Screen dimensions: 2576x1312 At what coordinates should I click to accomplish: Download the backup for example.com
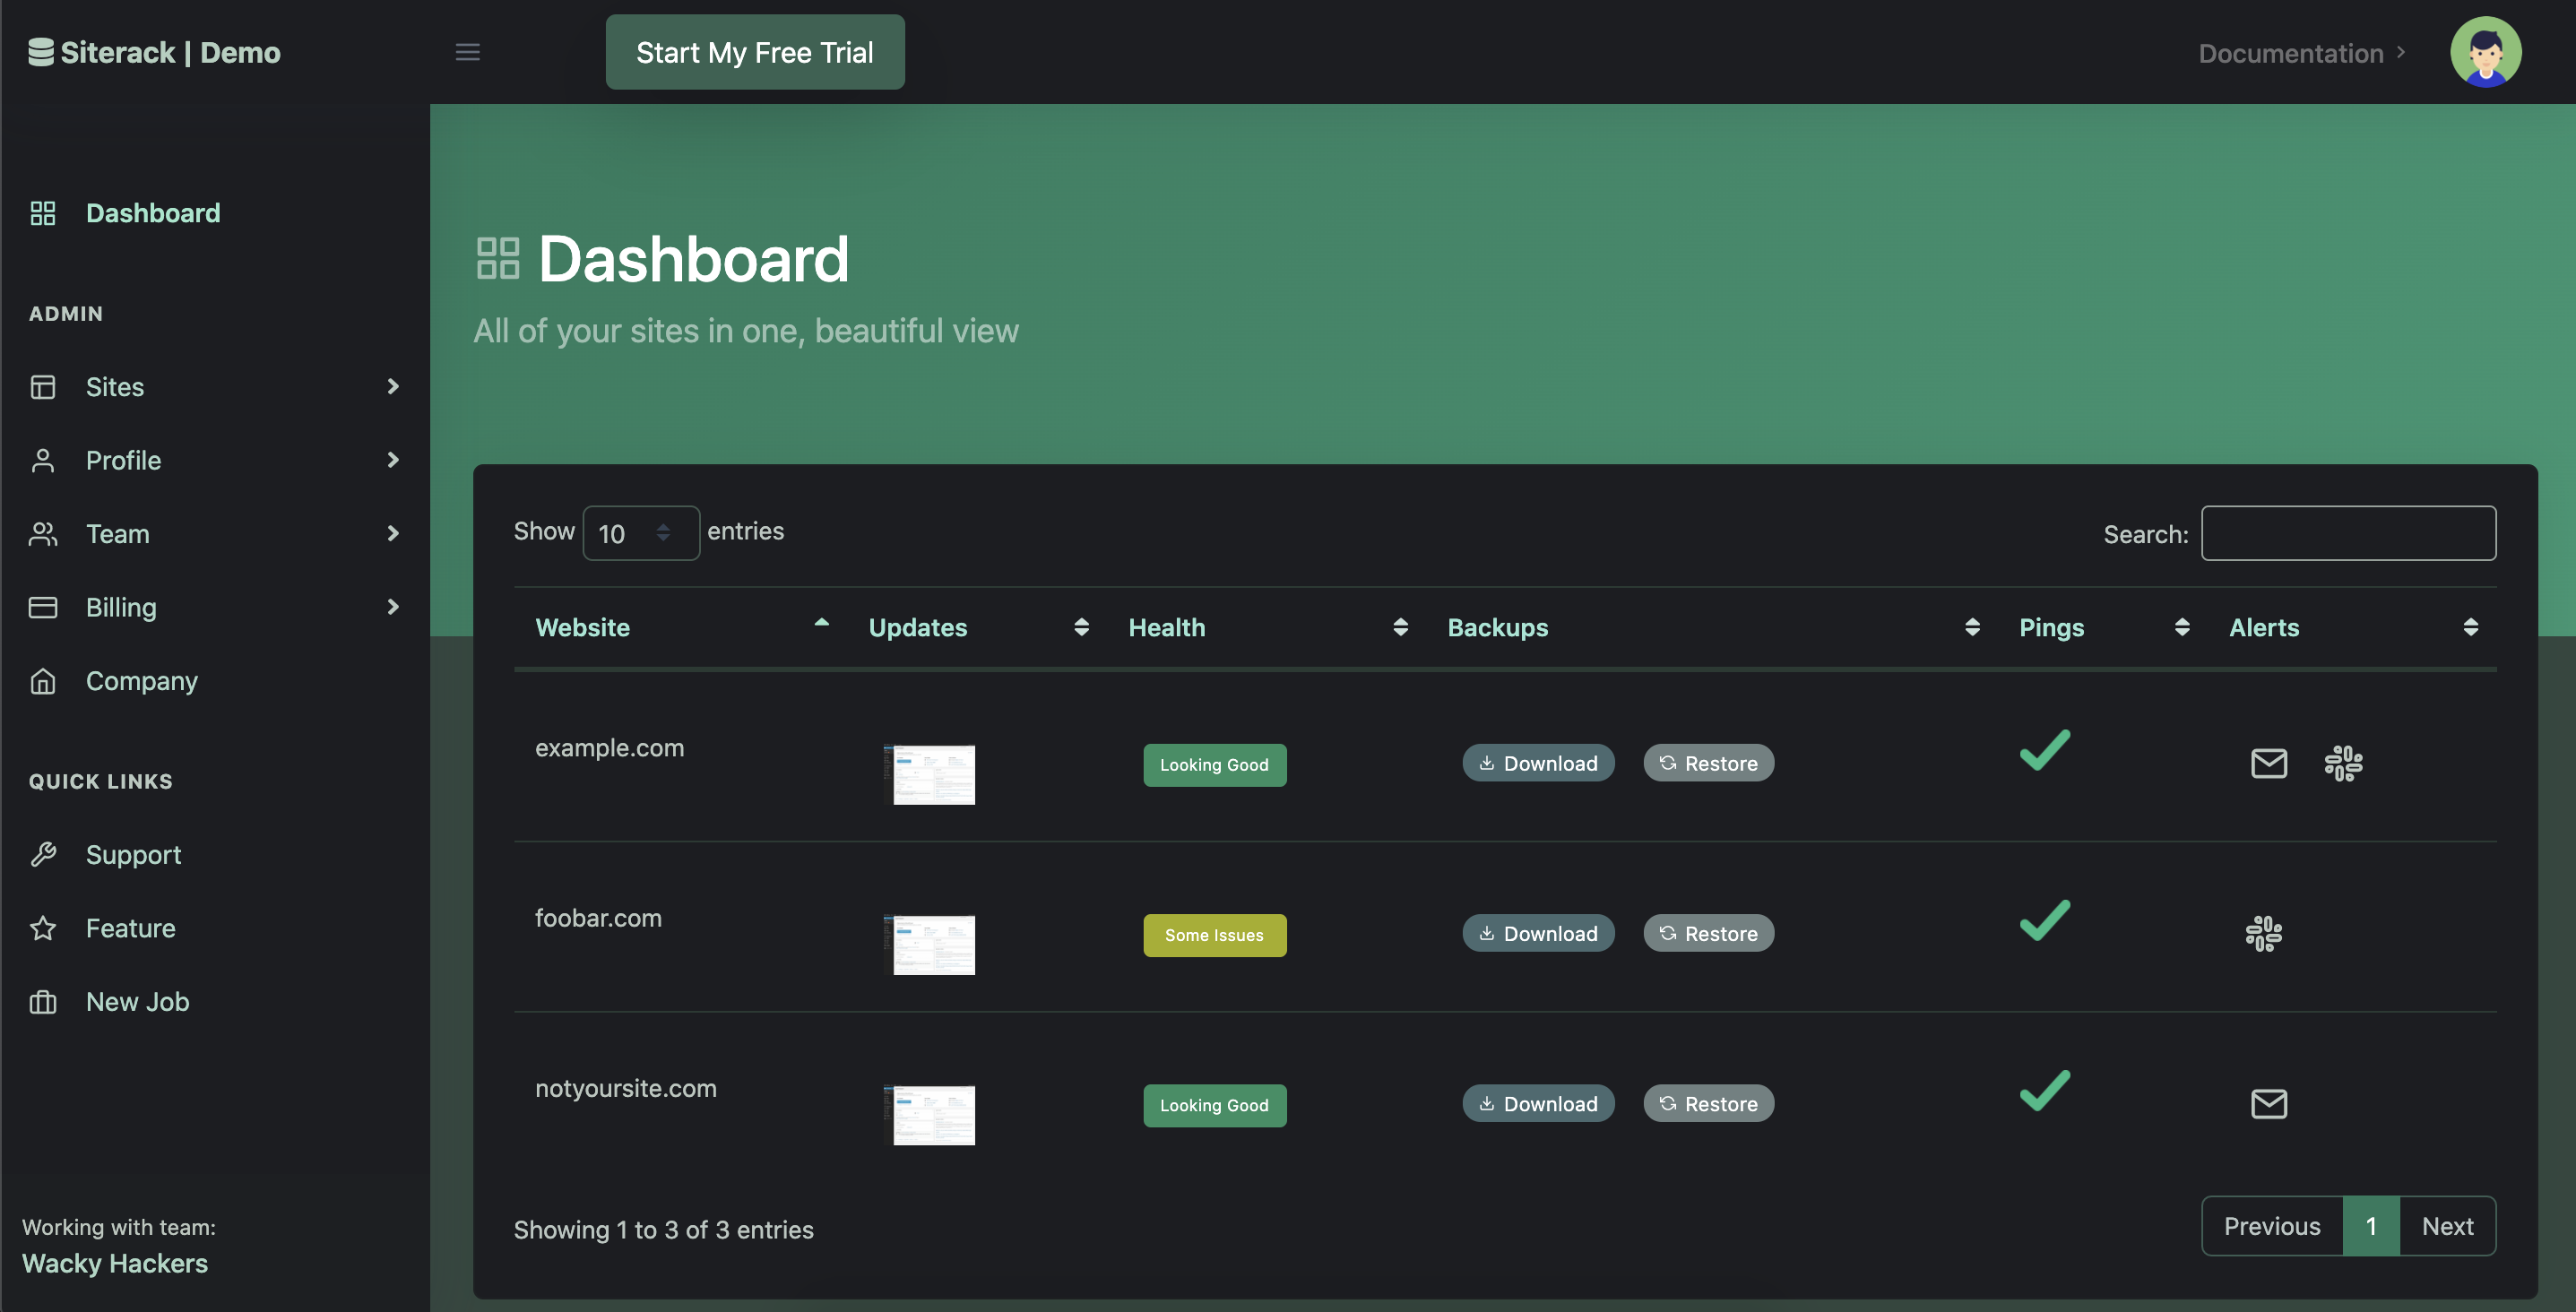(1537, 763)
